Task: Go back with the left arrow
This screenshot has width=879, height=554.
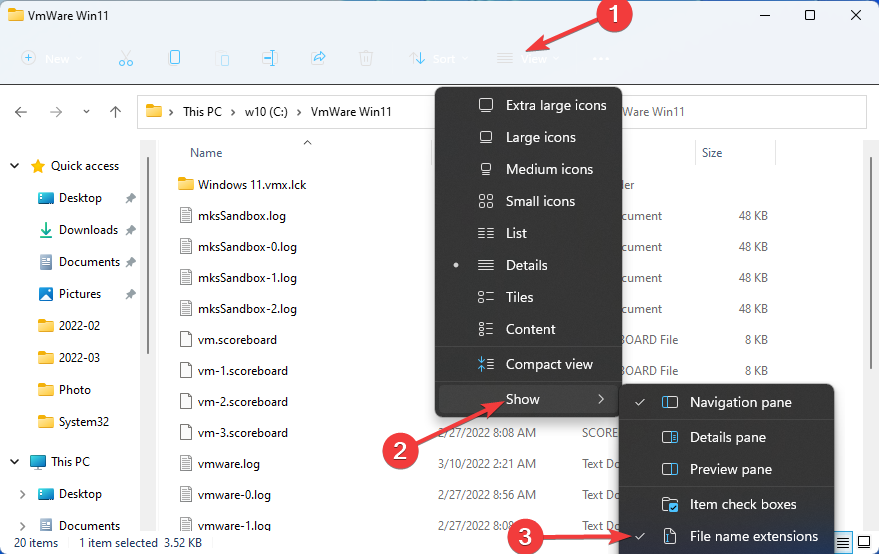Action: [21, 112]
